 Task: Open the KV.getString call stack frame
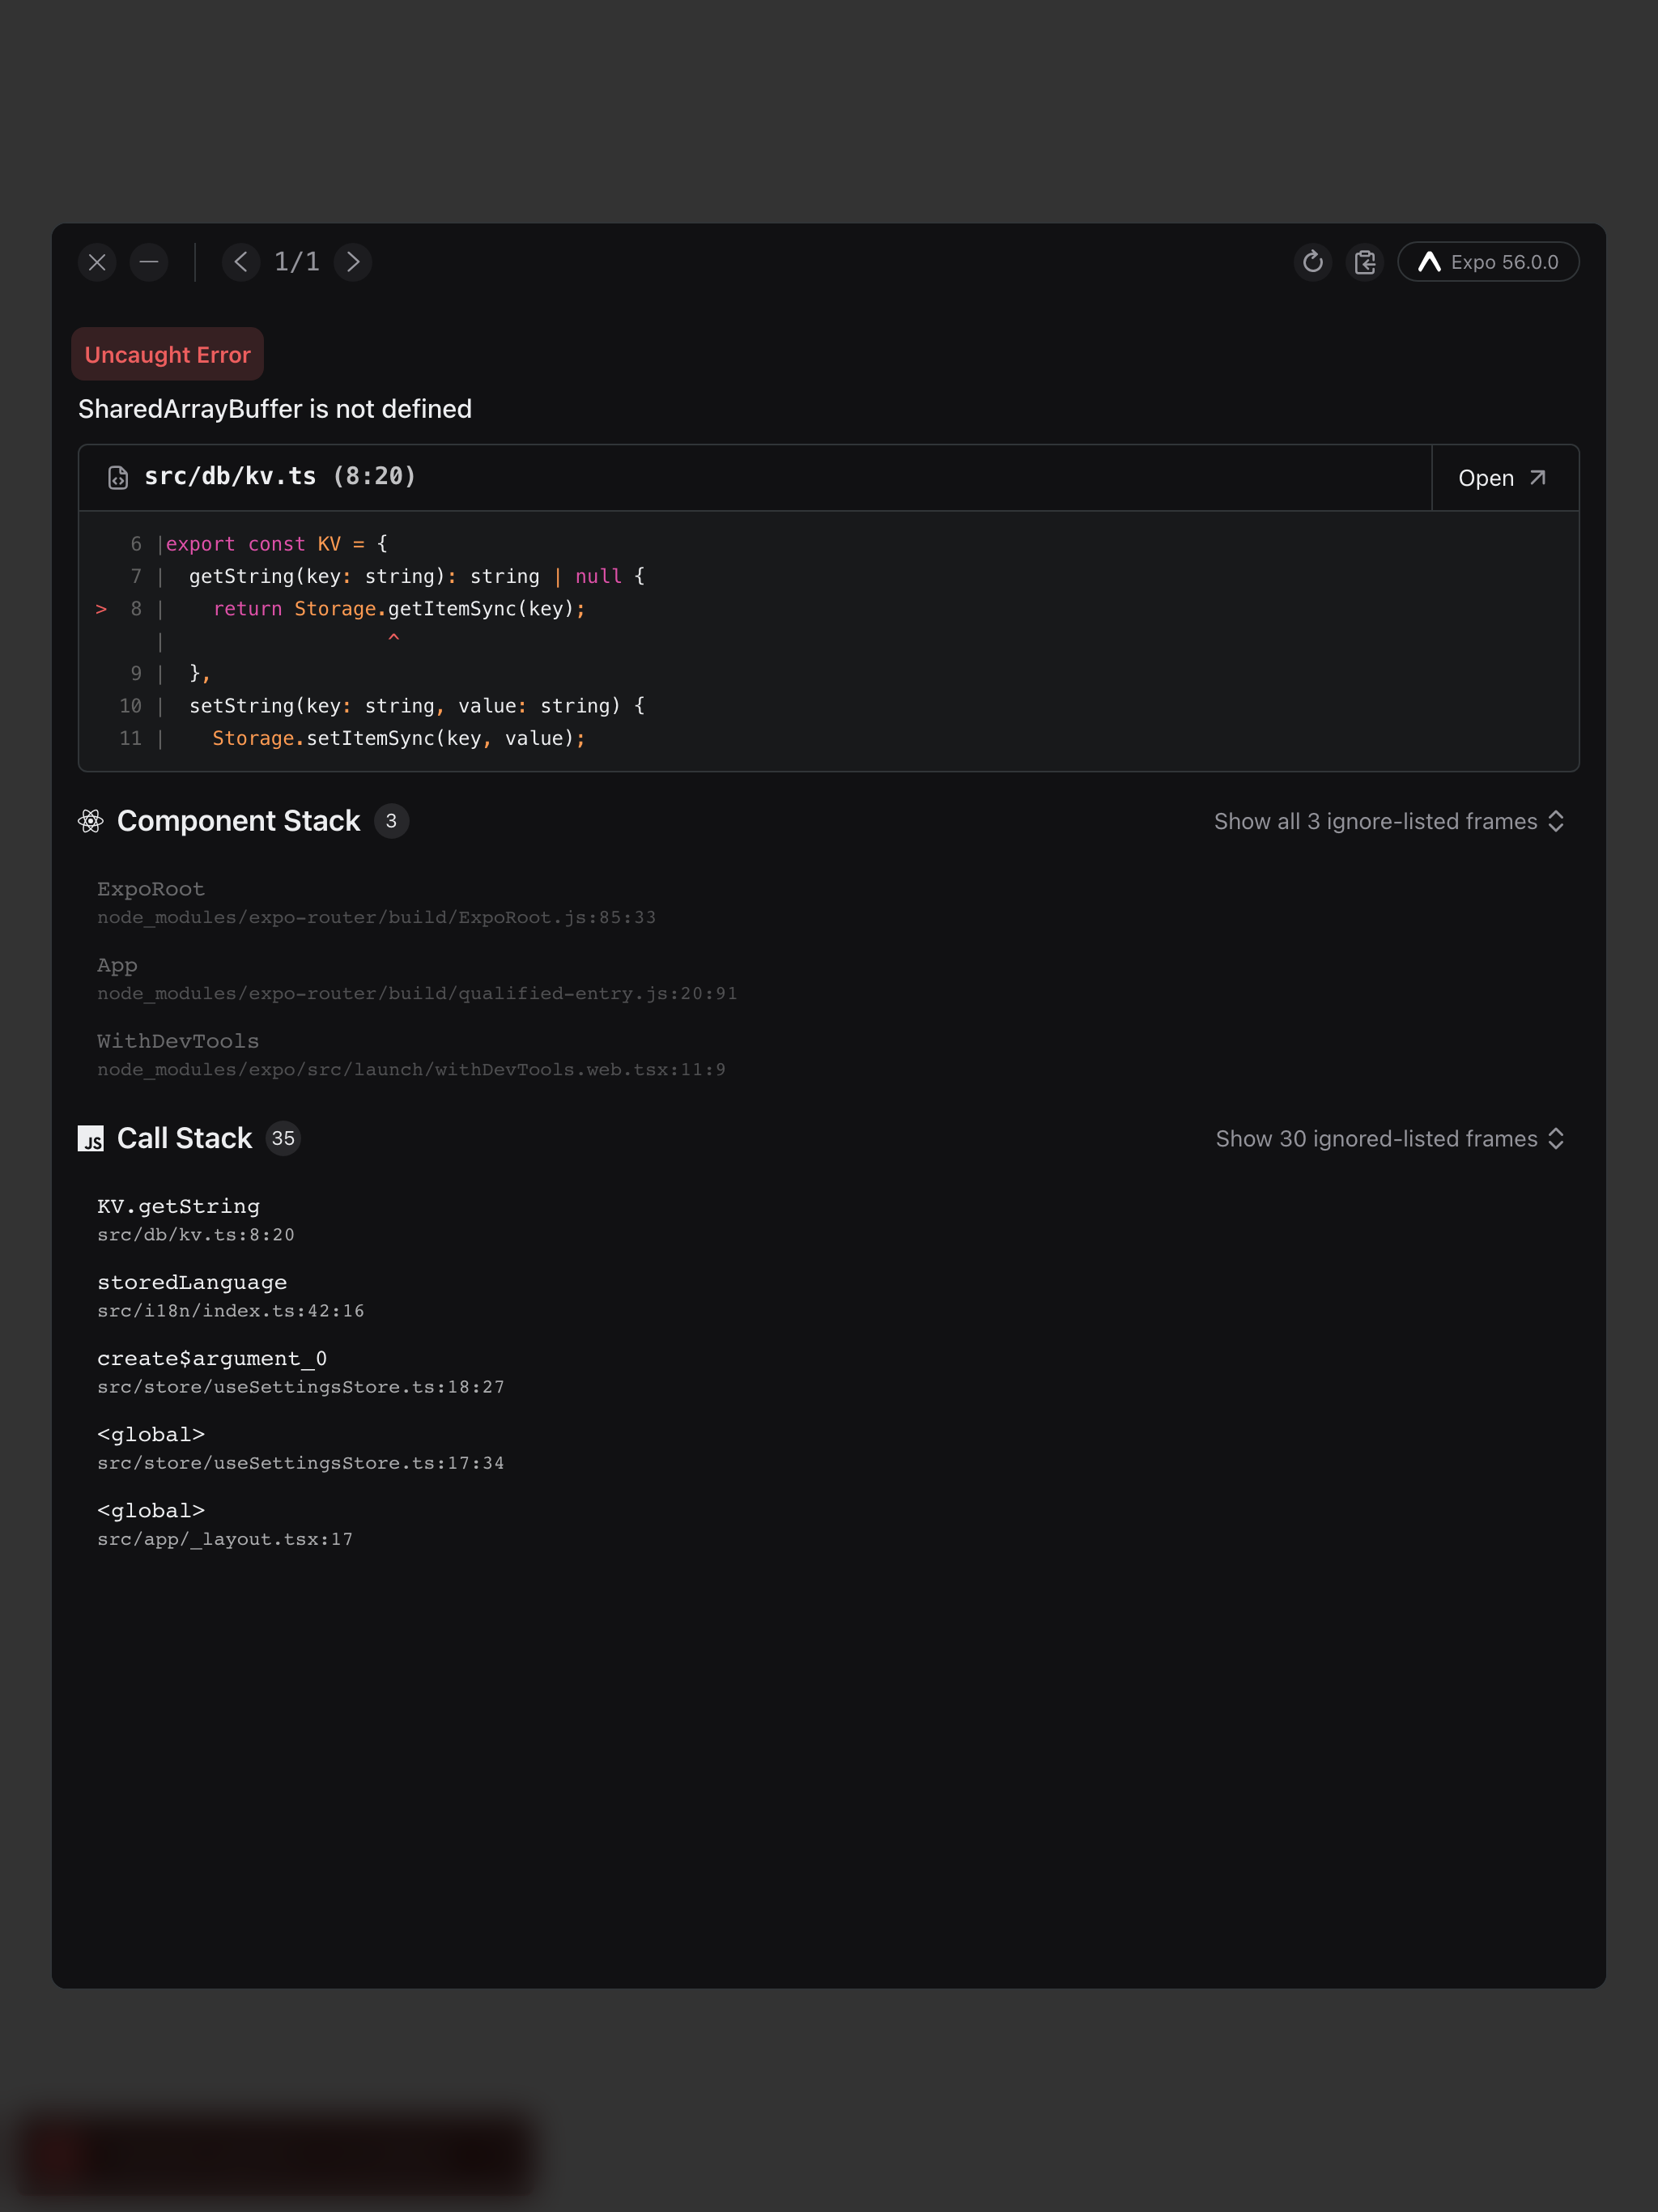(196, 1219)
